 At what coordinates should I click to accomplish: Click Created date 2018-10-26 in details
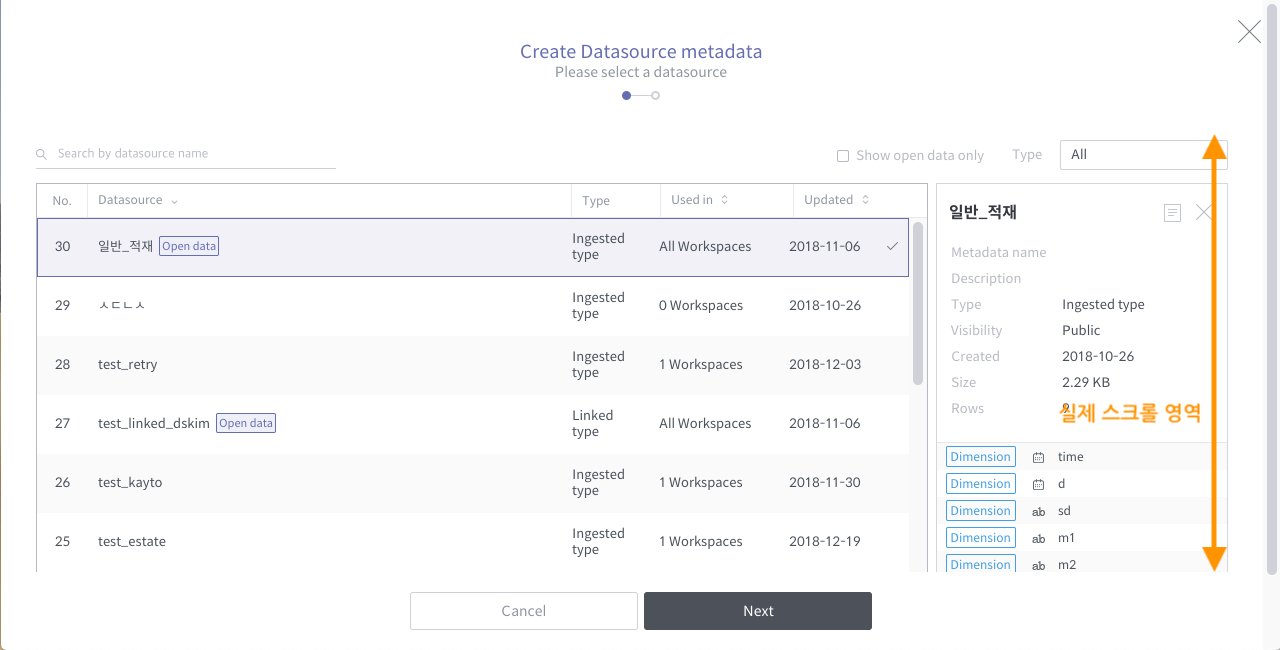1098,357
